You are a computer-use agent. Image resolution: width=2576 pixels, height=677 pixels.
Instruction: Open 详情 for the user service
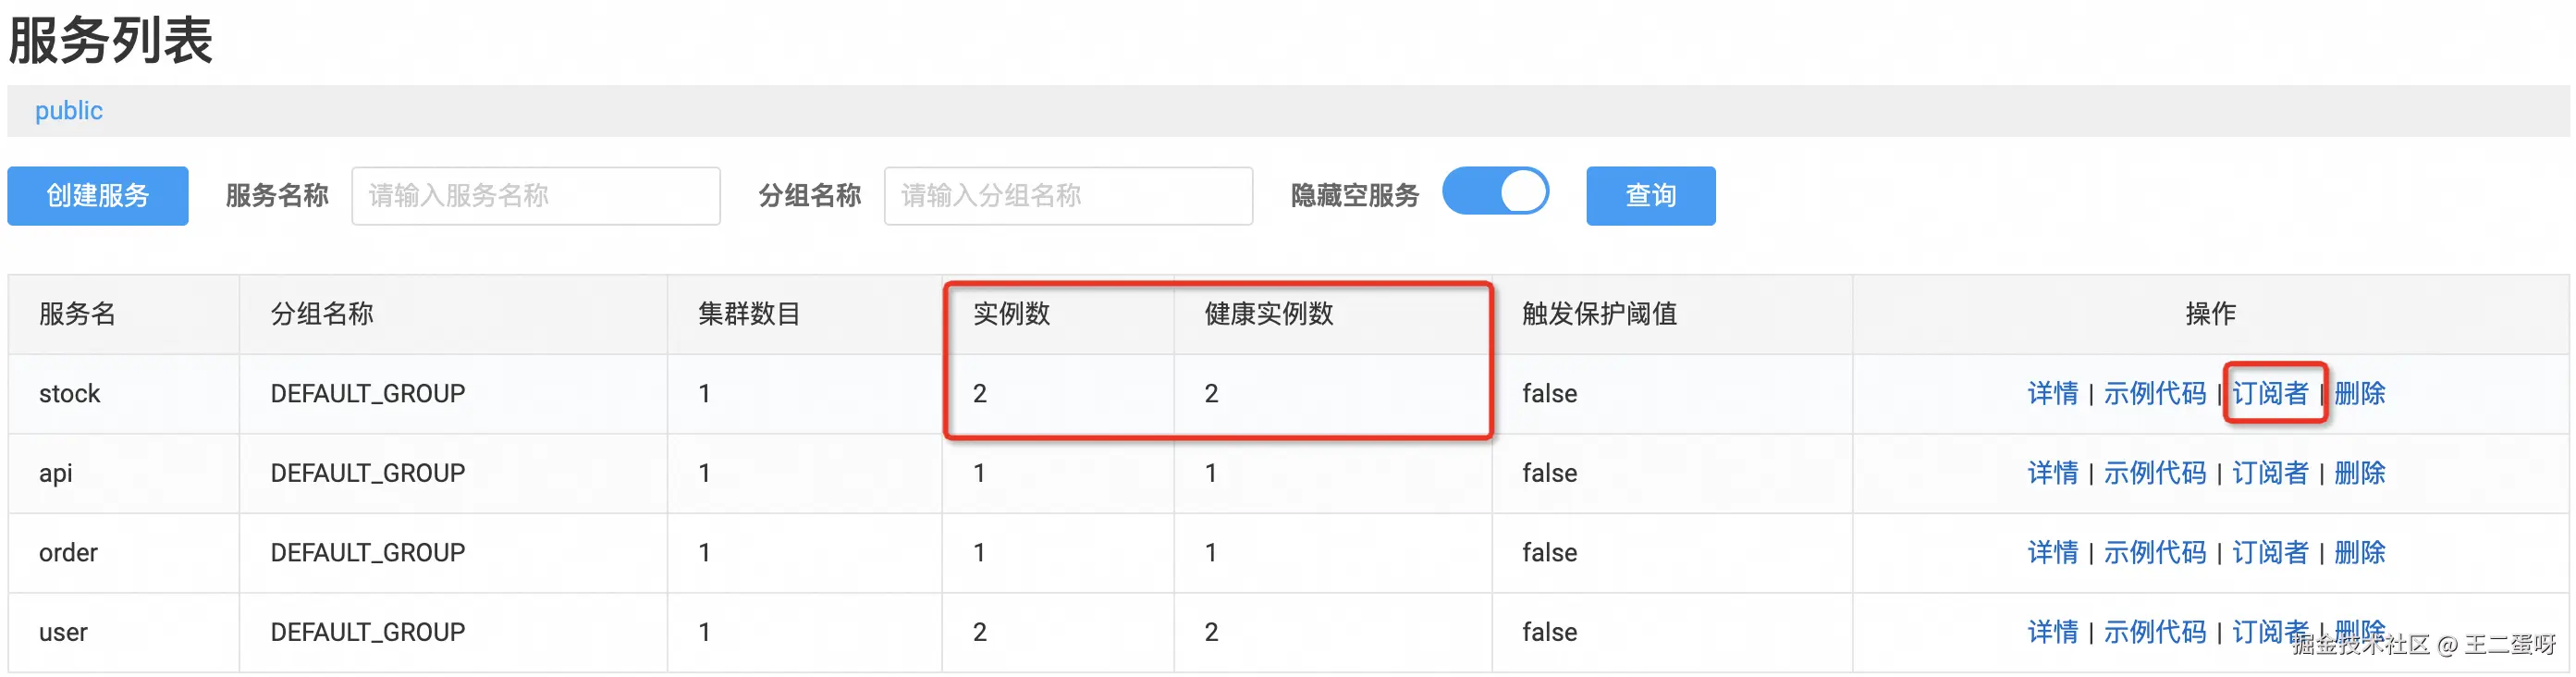click(2051, 631)
